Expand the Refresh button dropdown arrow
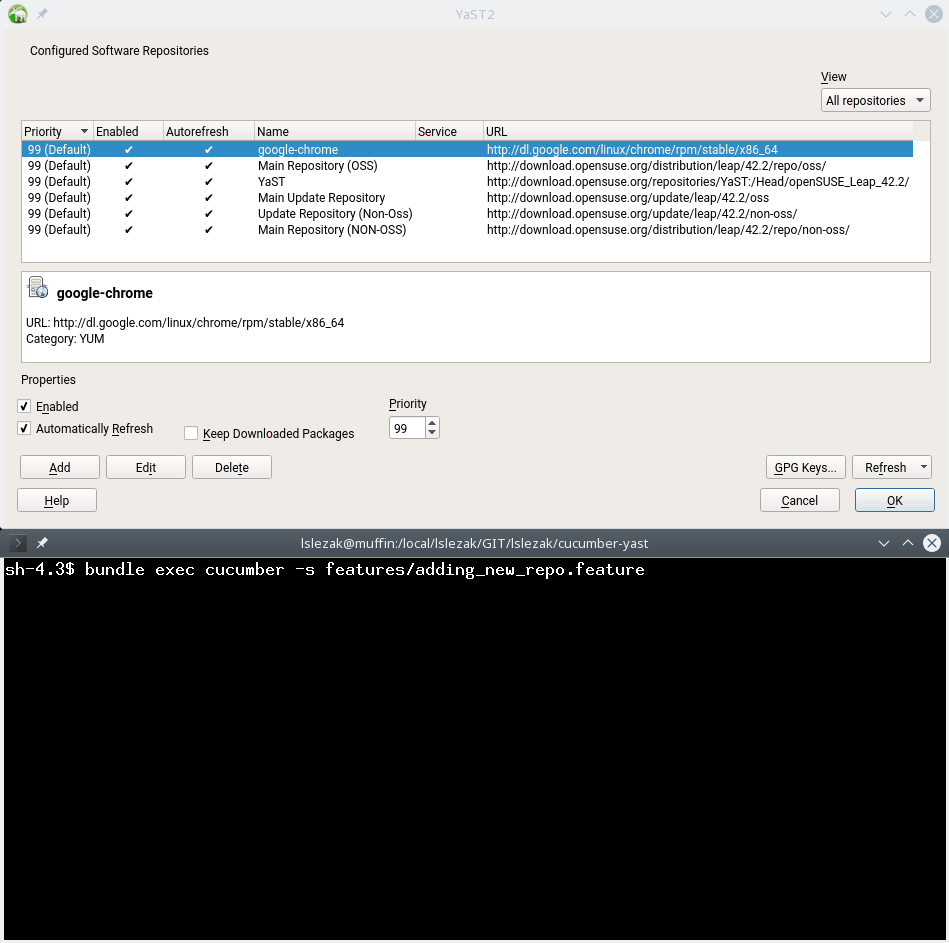Screen dimensions: 949x943 pos(922,467)
